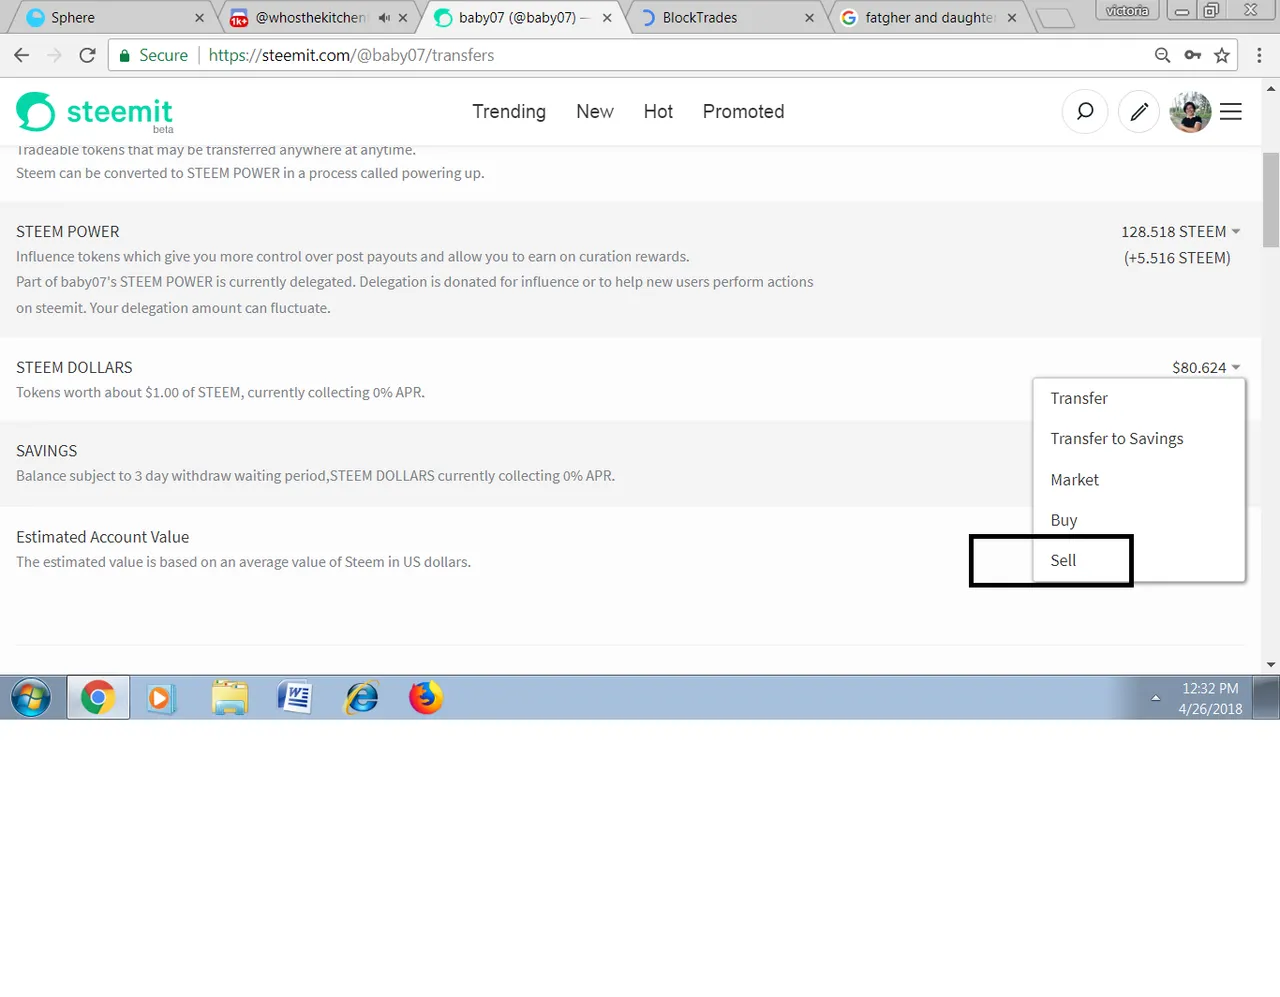
Task: Click the (+5.516 STEEM) delegation amount
Action: click(x=1177, y=258)
